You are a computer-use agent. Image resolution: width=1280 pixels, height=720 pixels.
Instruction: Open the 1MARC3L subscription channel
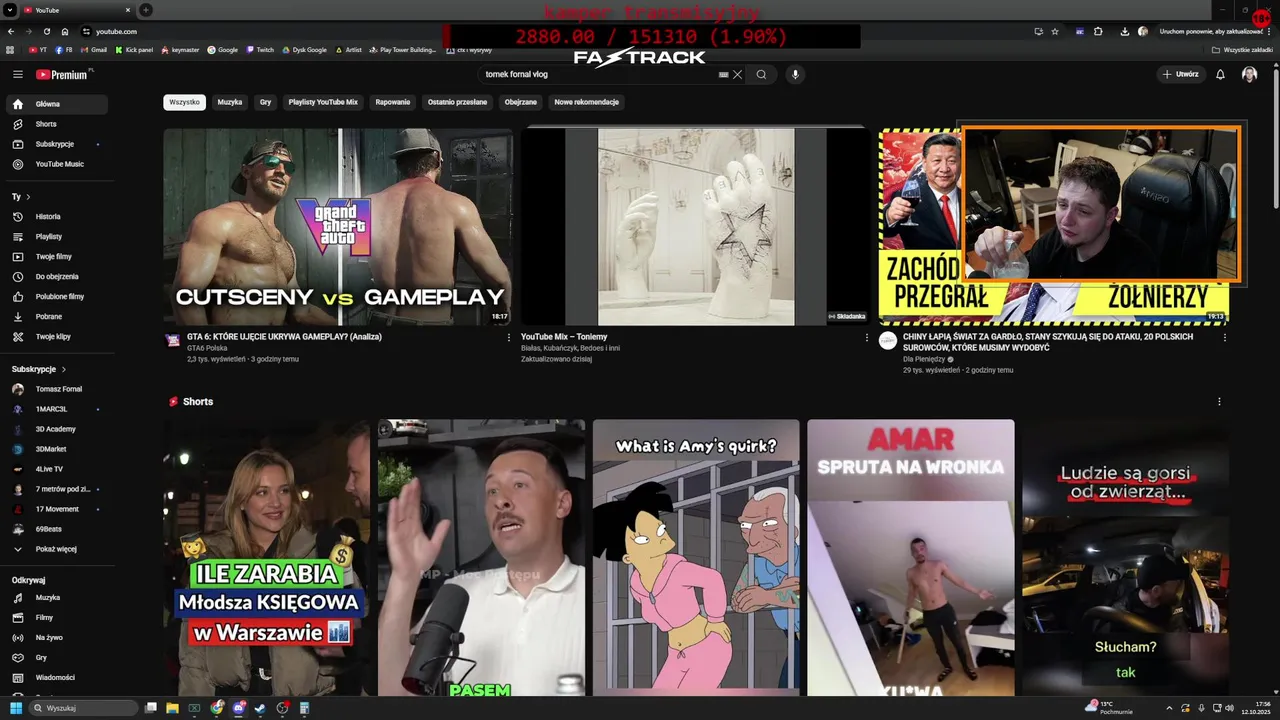click(x=56, y=409)
